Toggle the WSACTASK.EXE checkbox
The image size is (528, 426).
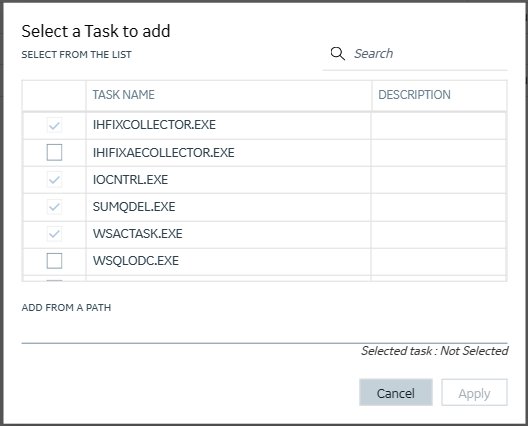(x=54, y=233)
